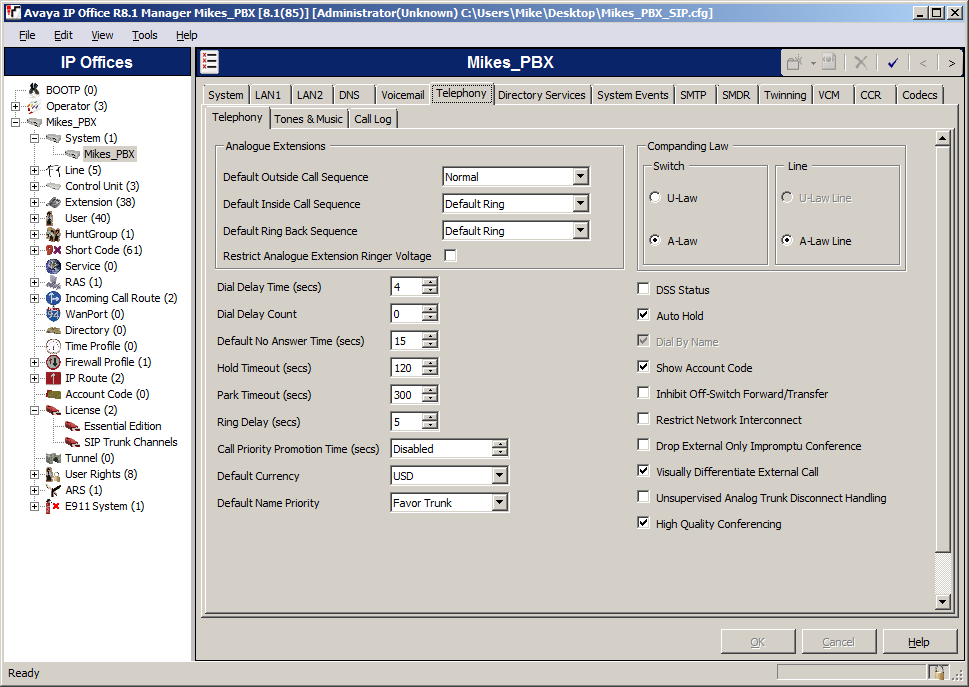Click the Help button
The image size is (969, 687).
tap(918, 642)
